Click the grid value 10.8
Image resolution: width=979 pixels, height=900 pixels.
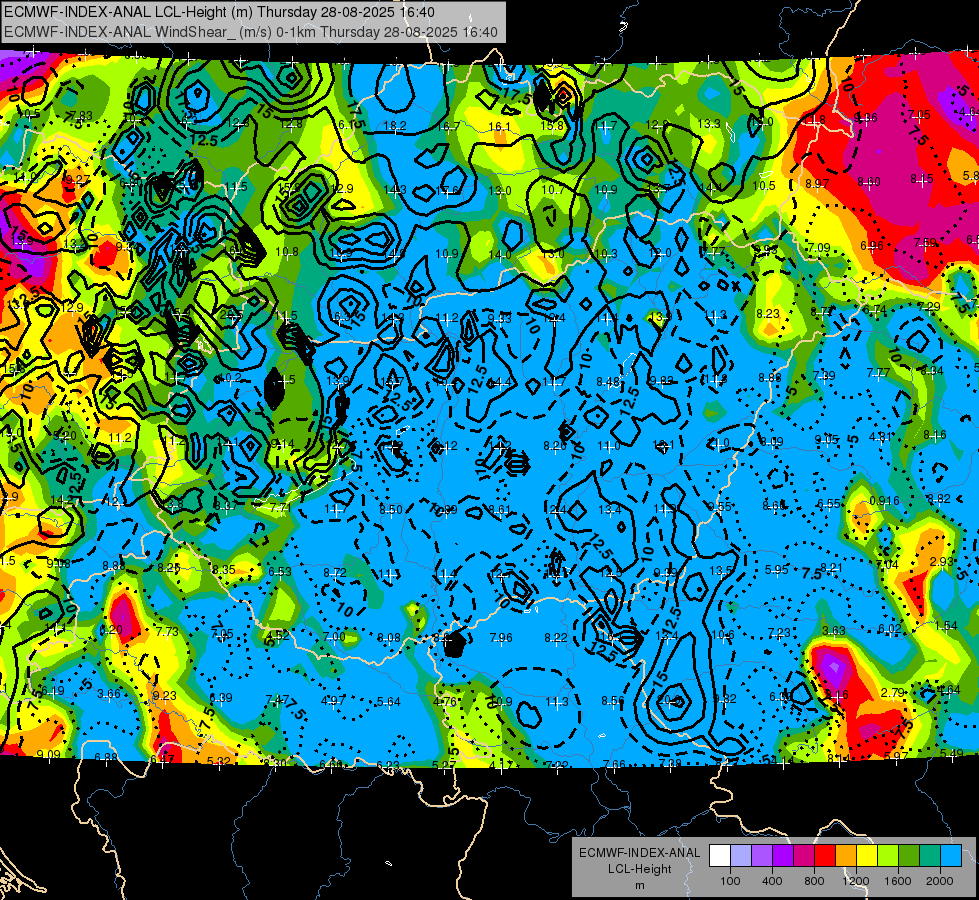[287, 252]
